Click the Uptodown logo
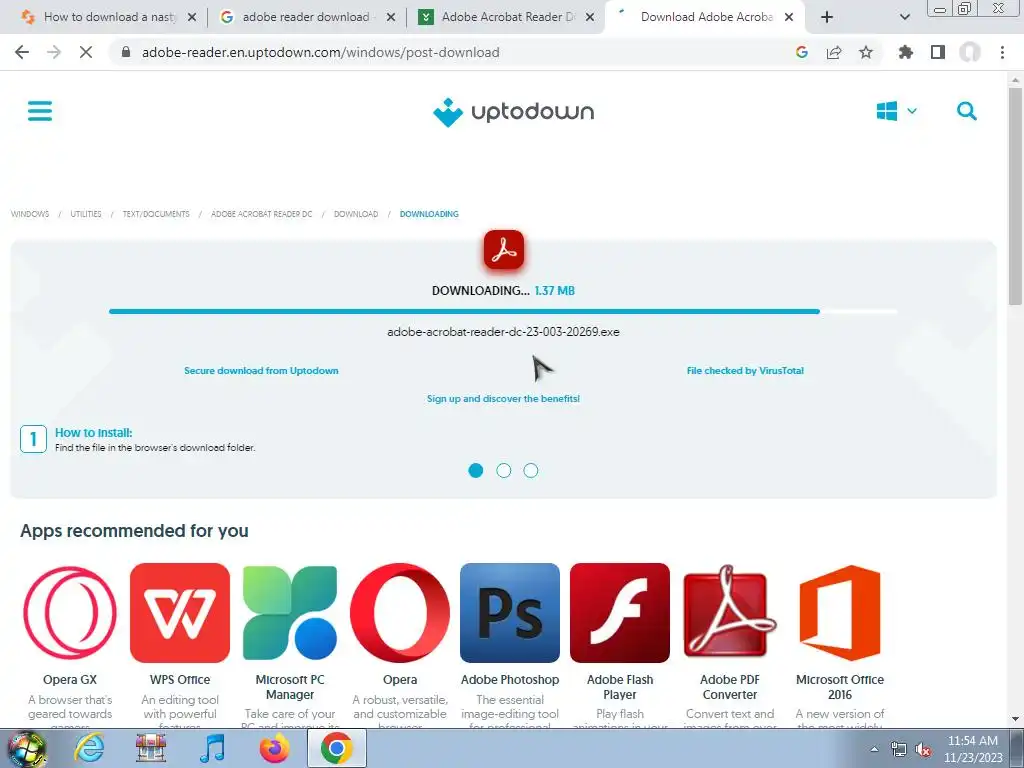 coord(513,112)
